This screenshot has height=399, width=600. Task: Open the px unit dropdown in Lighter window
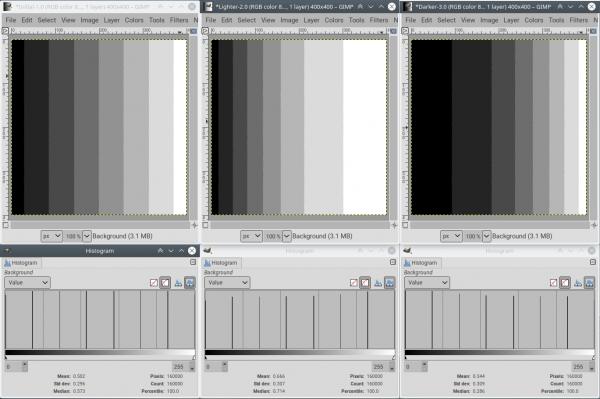click(x=251, y=236)
